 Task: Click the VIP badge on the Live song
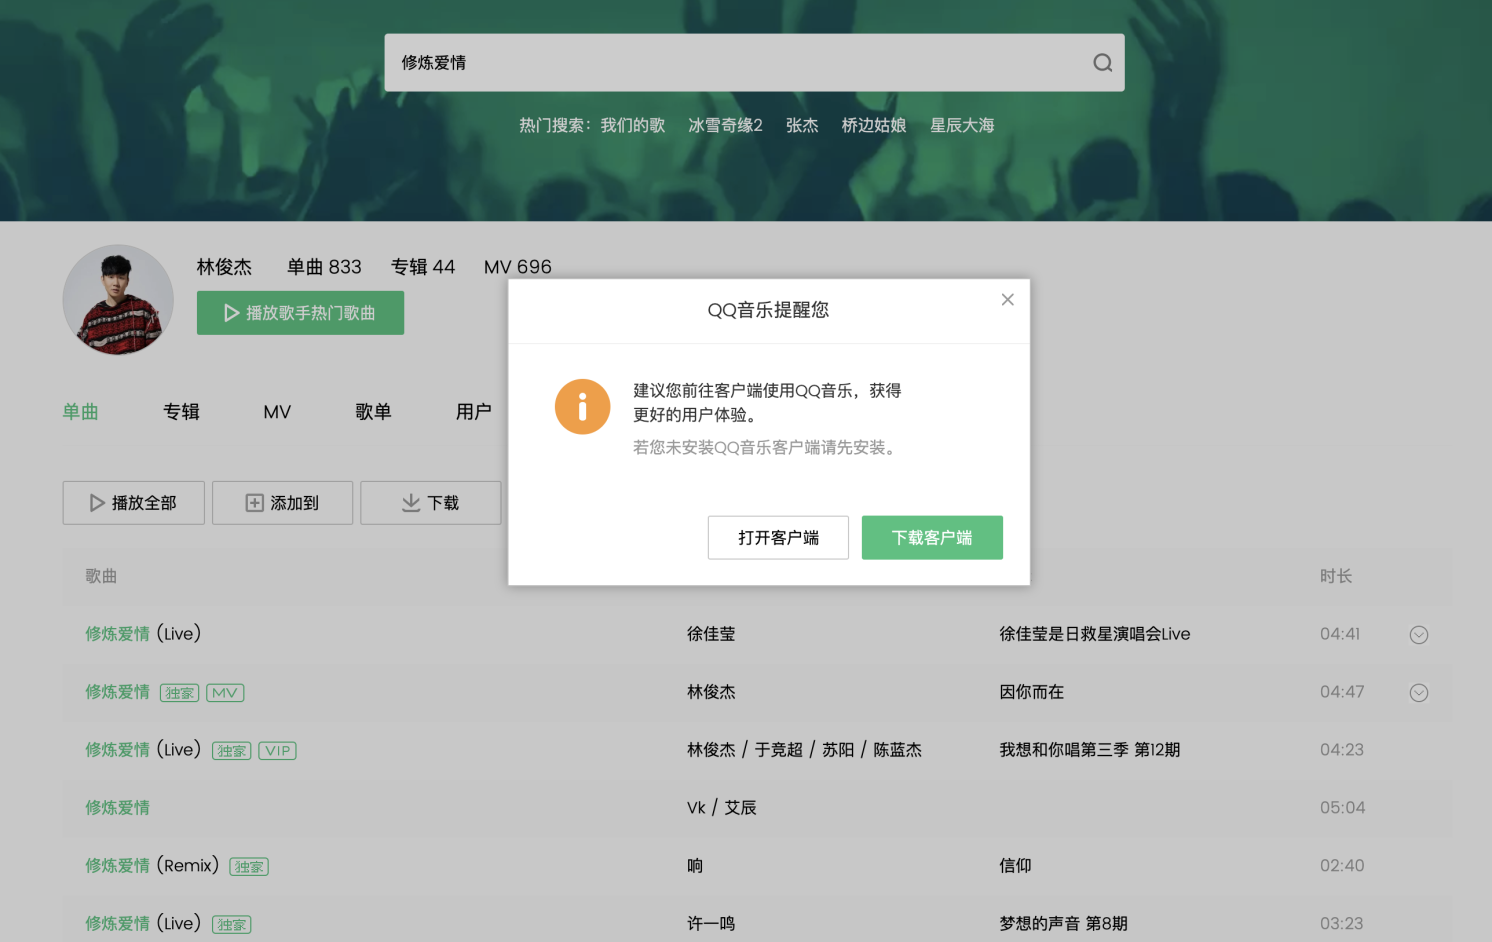tap(277, 751)
